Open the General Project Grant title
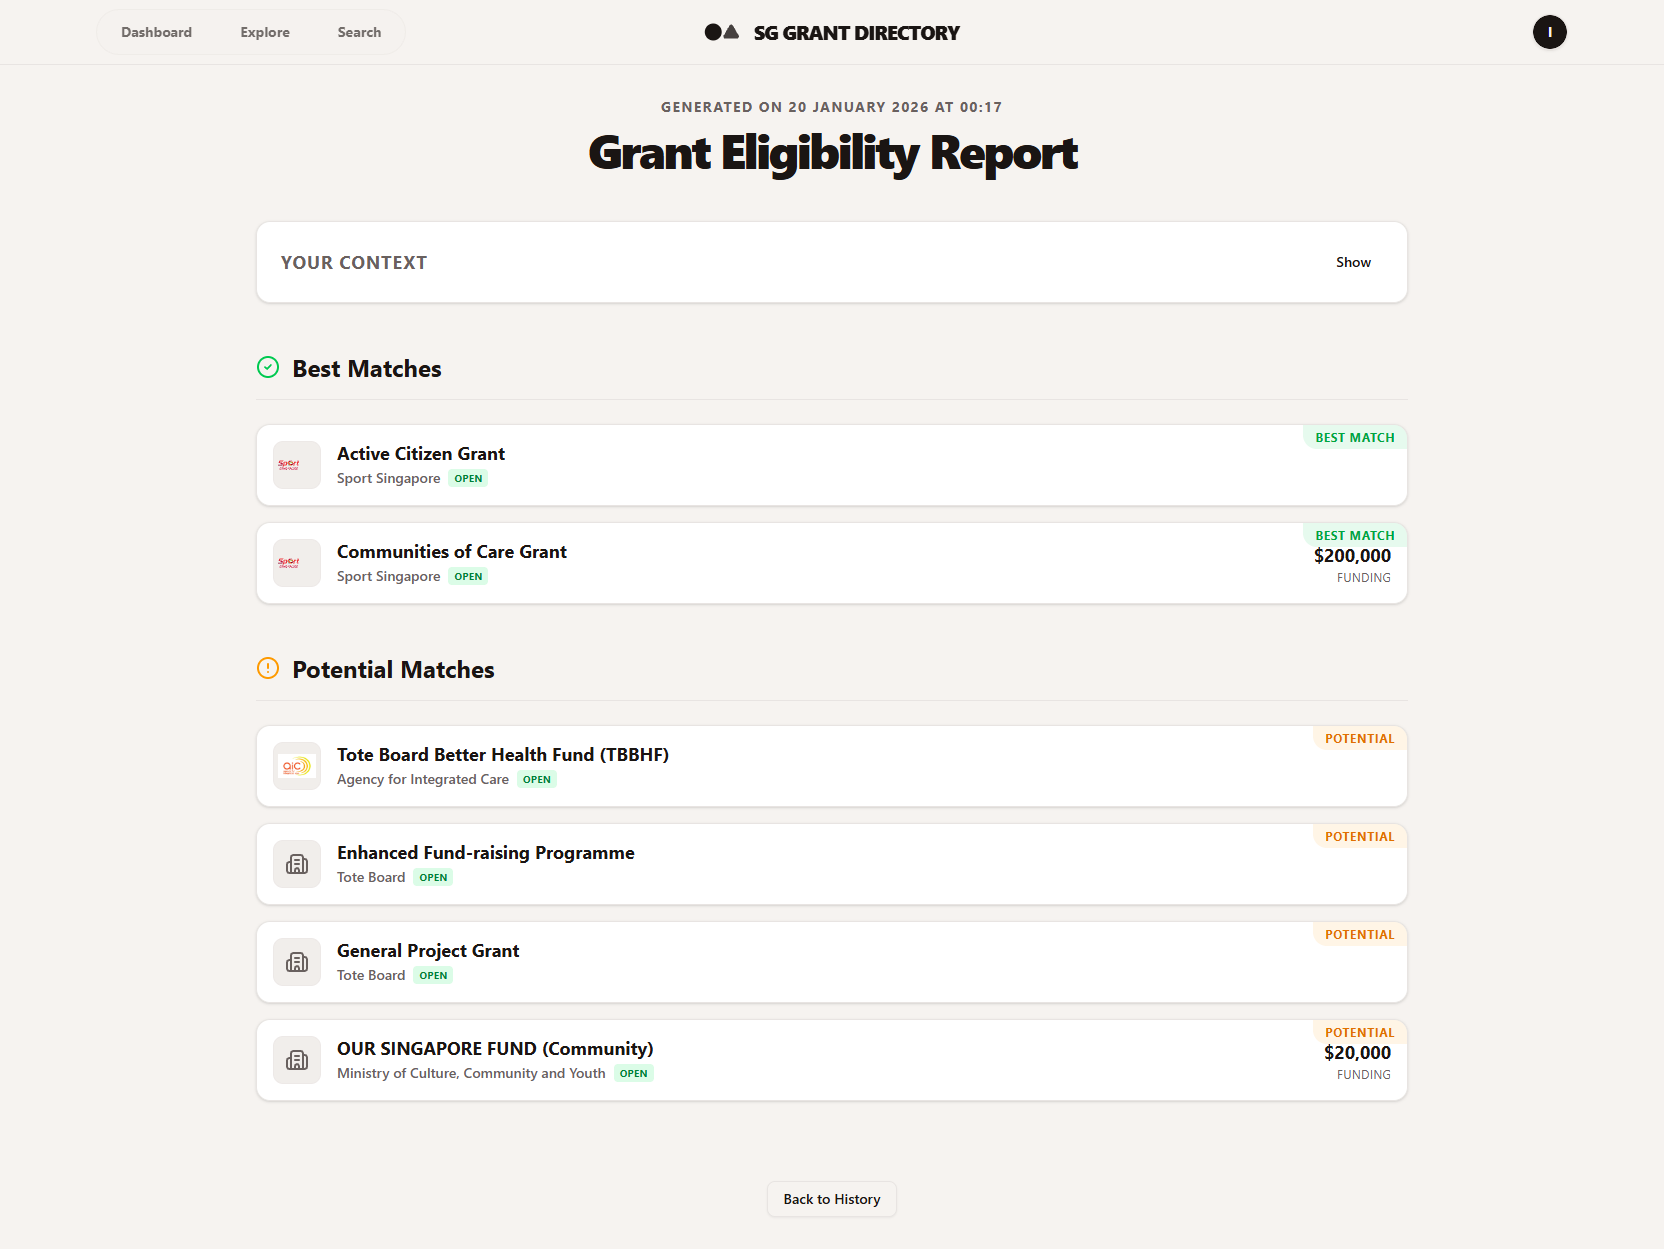Screen dimensions: 1664x1249 point(428,951)
